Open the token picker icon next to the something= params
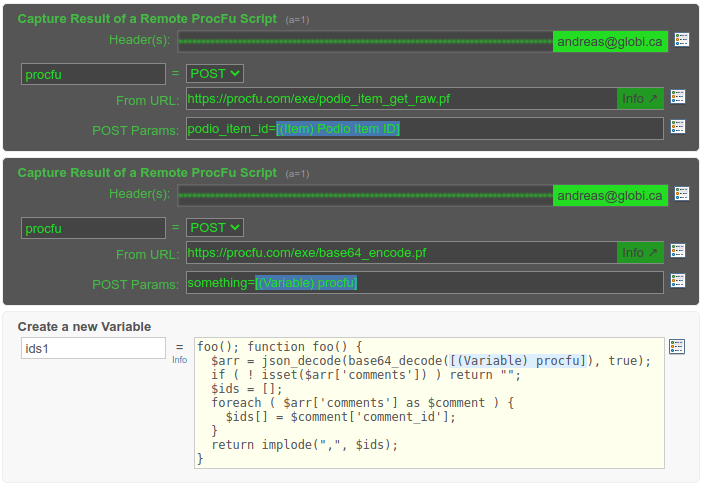 pyautogui.click(x=678, y=281)
